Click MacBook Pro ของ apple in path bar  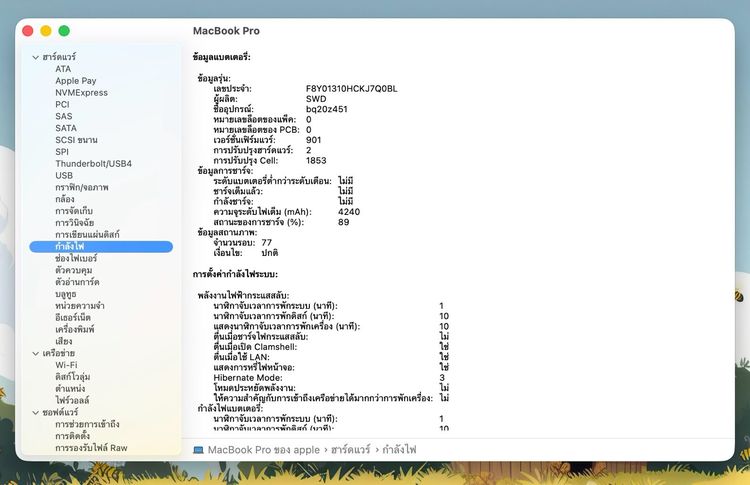tap(264, 450)
